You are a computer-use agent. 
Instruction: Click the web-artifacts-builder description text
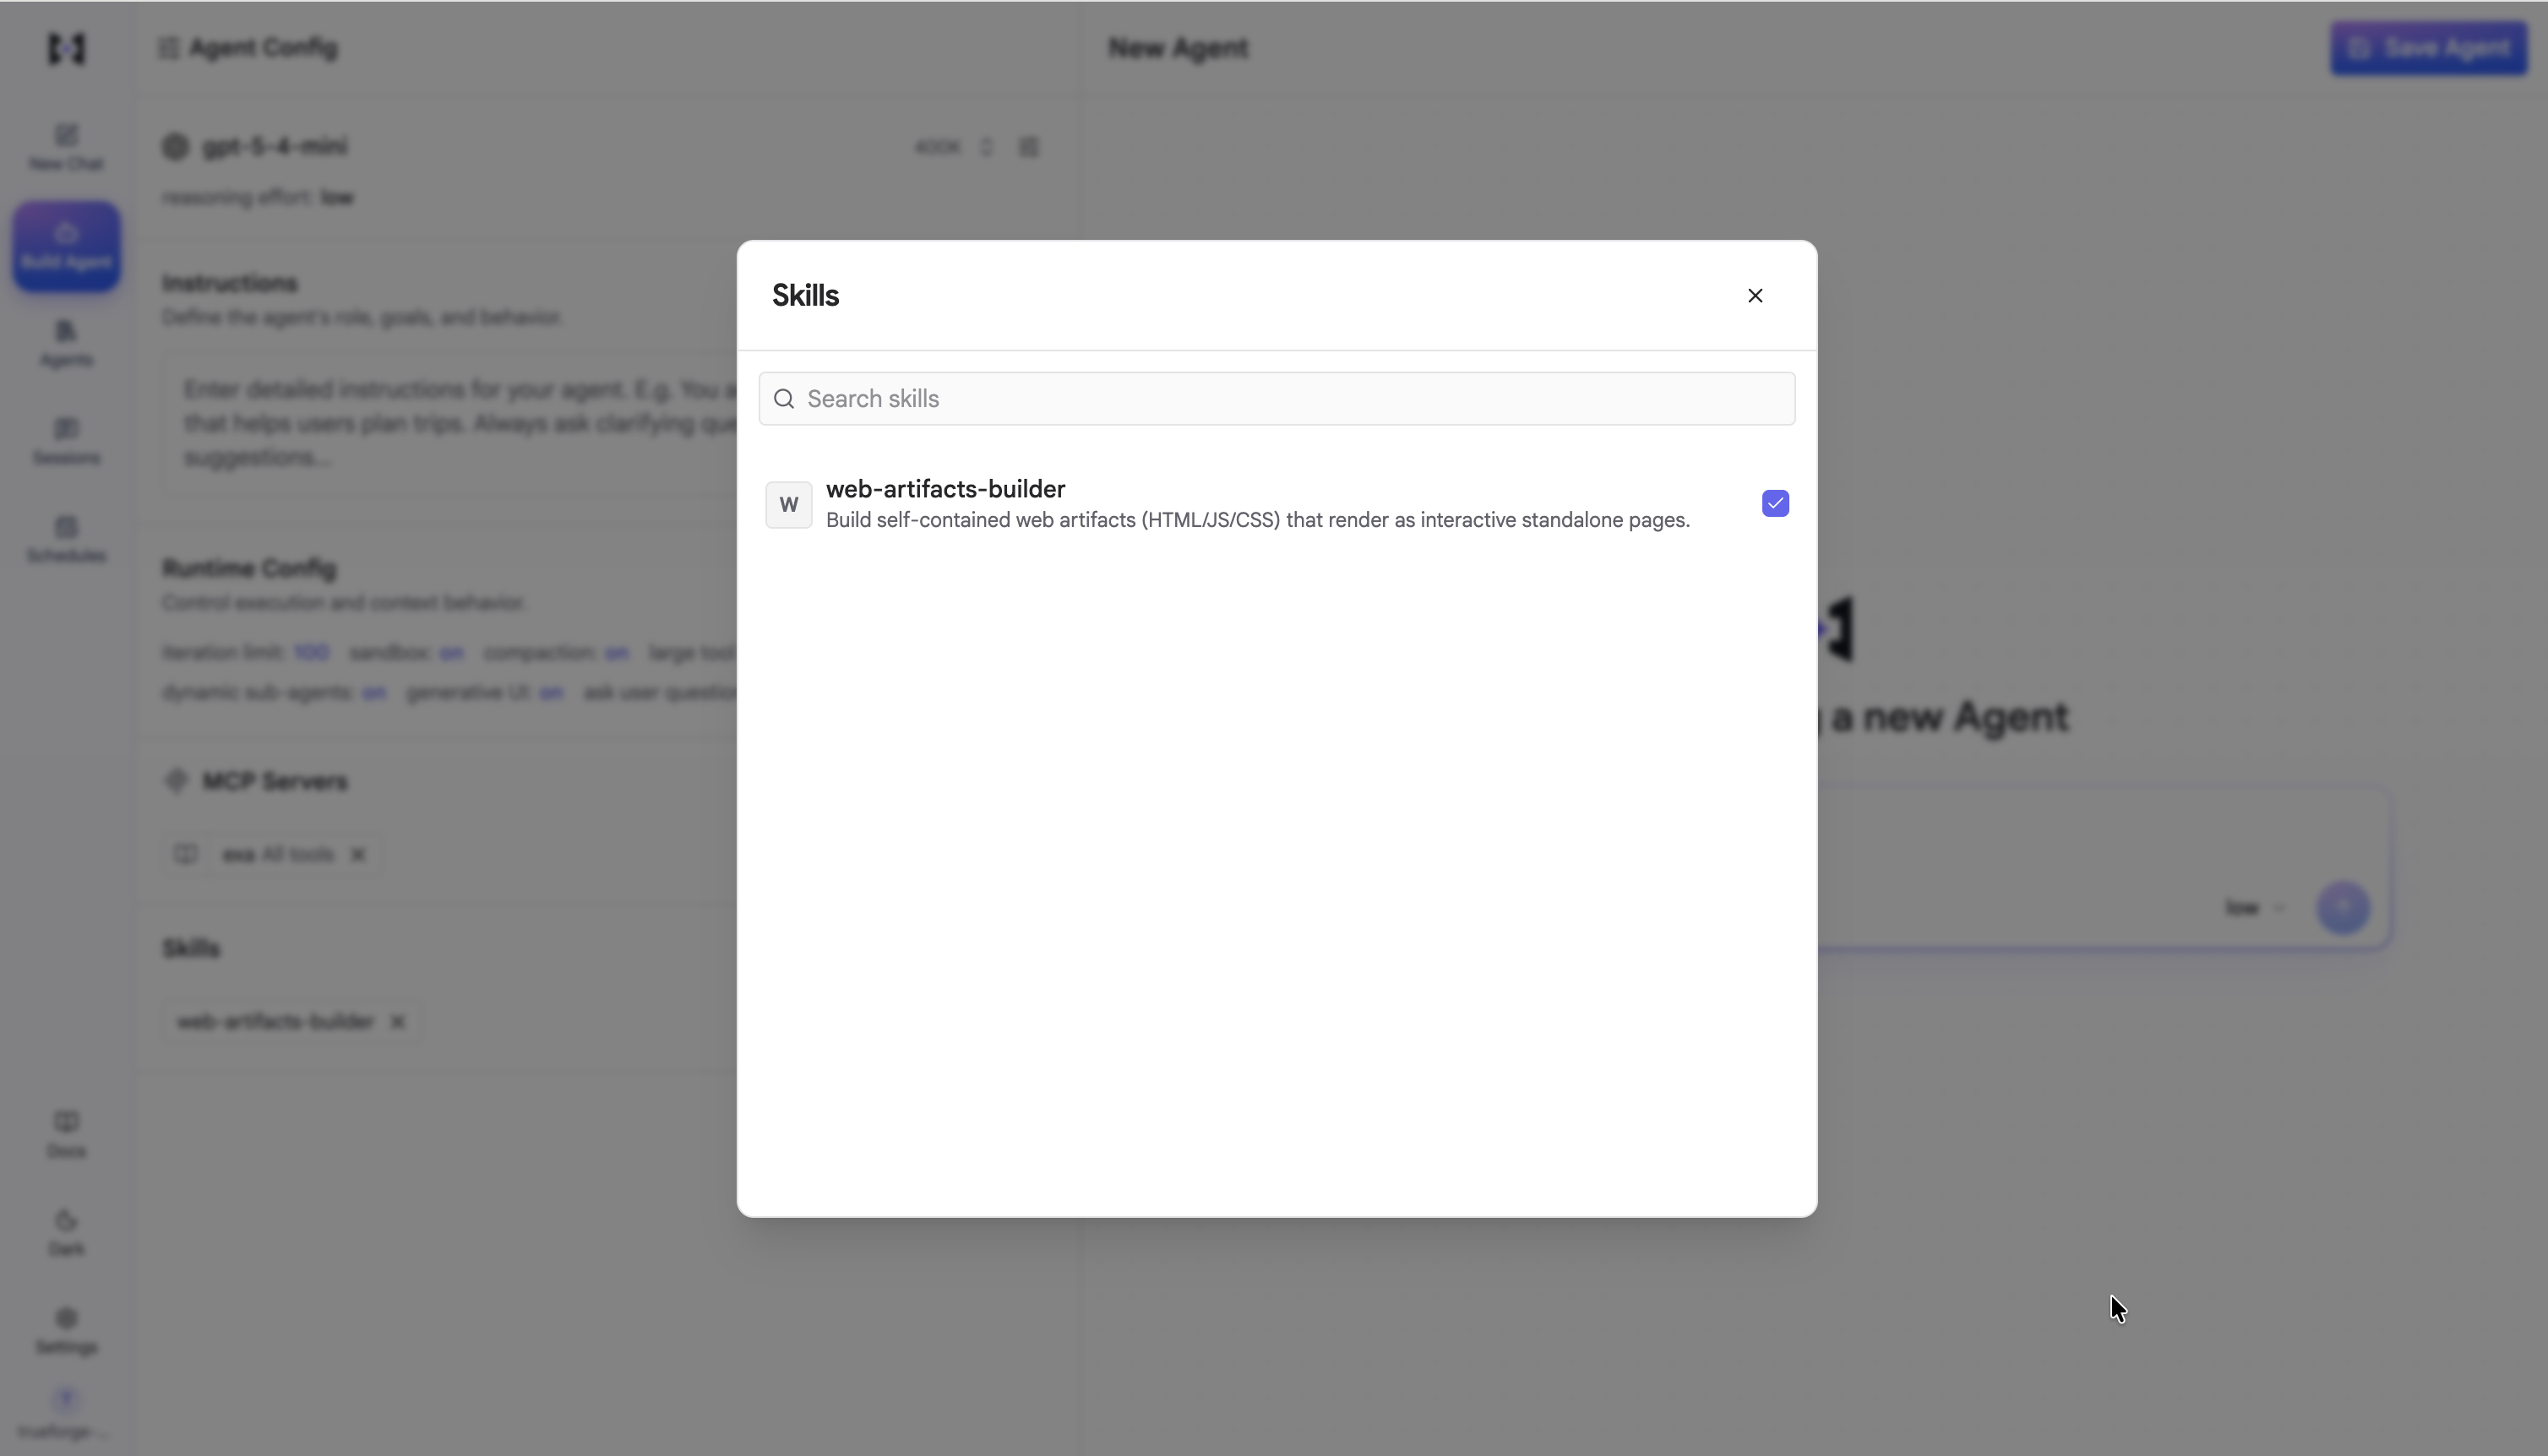(x=1258, y=520)
